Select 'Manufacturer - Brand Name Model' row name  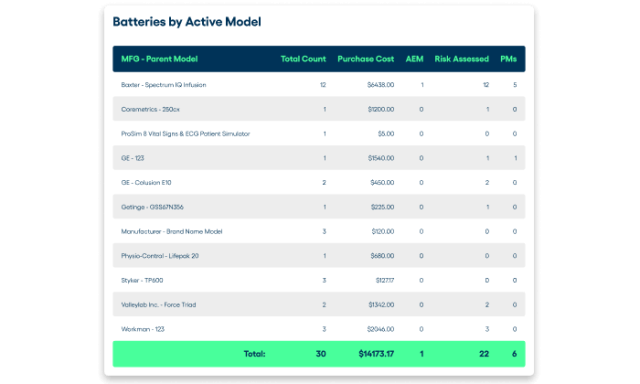(171, 231)
